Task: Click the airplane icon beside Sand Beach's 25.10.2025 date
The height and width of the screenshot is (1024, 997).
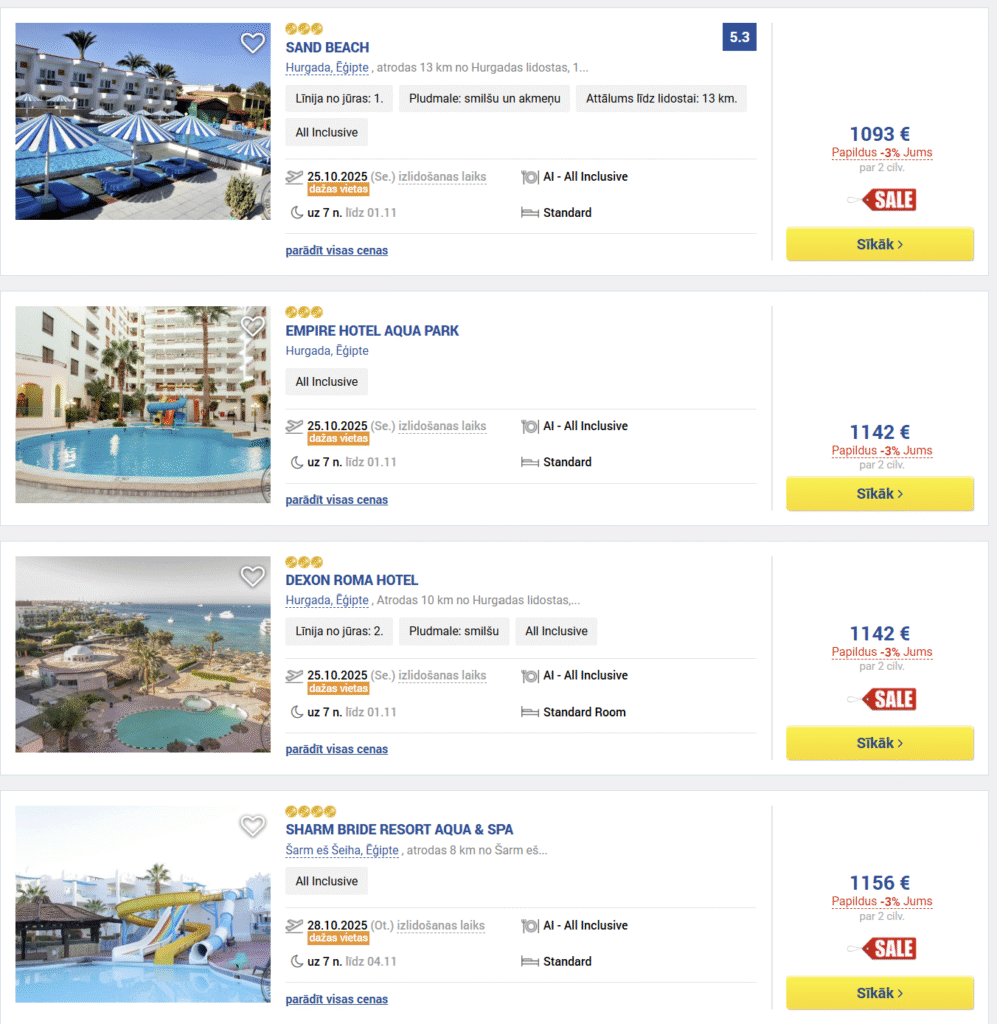Action: [294, 177]
